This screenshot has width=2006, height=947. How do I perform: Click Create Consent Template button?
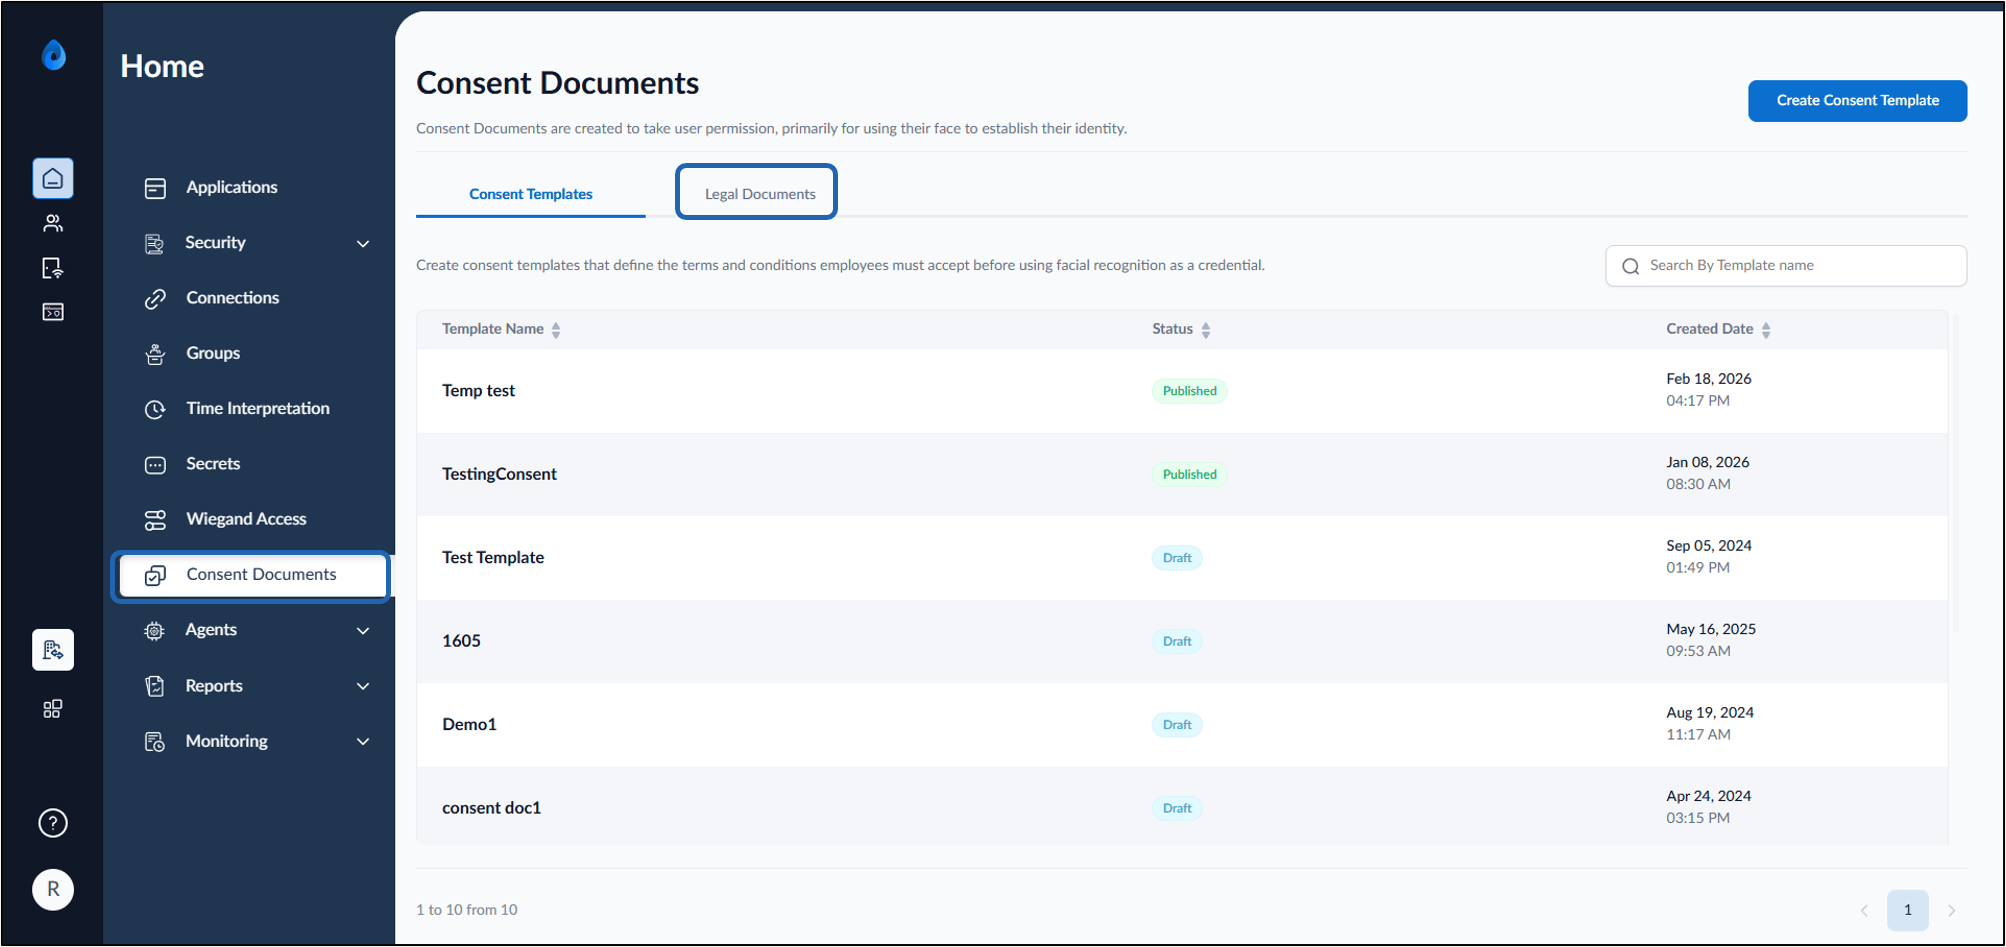(1857, 101)
